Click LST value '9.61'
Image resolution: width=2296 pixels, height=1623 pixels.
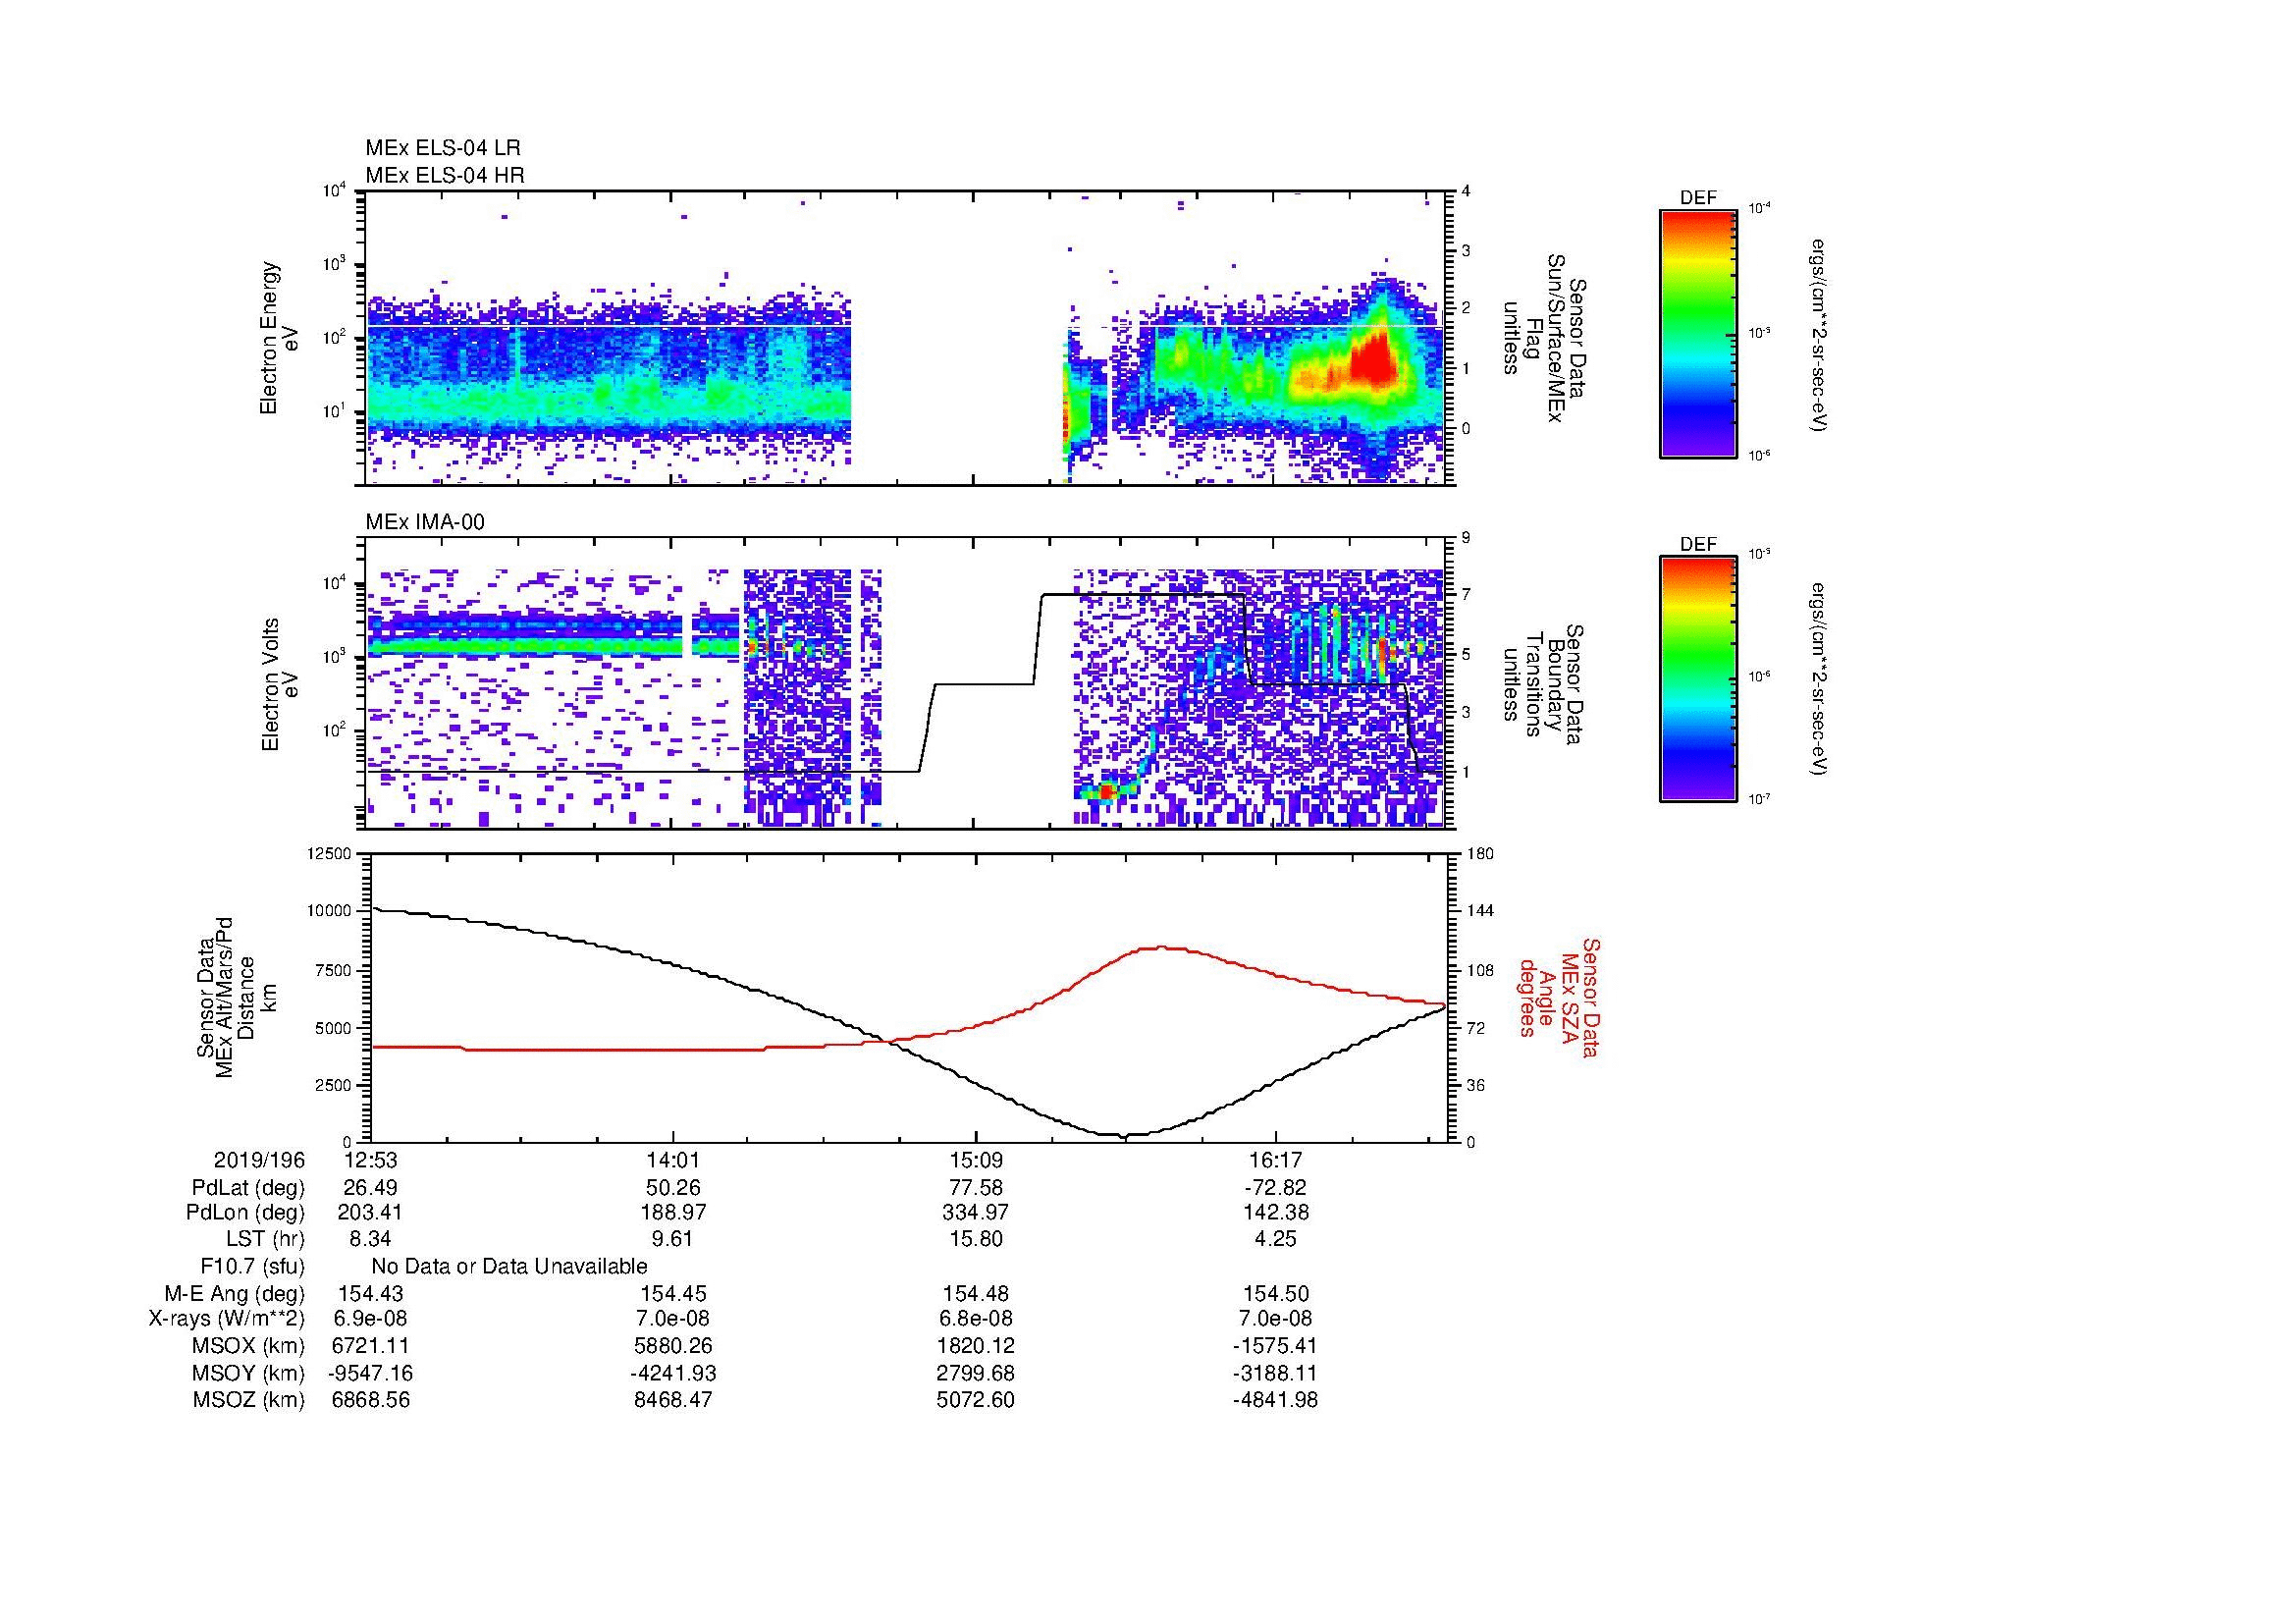673,1239
